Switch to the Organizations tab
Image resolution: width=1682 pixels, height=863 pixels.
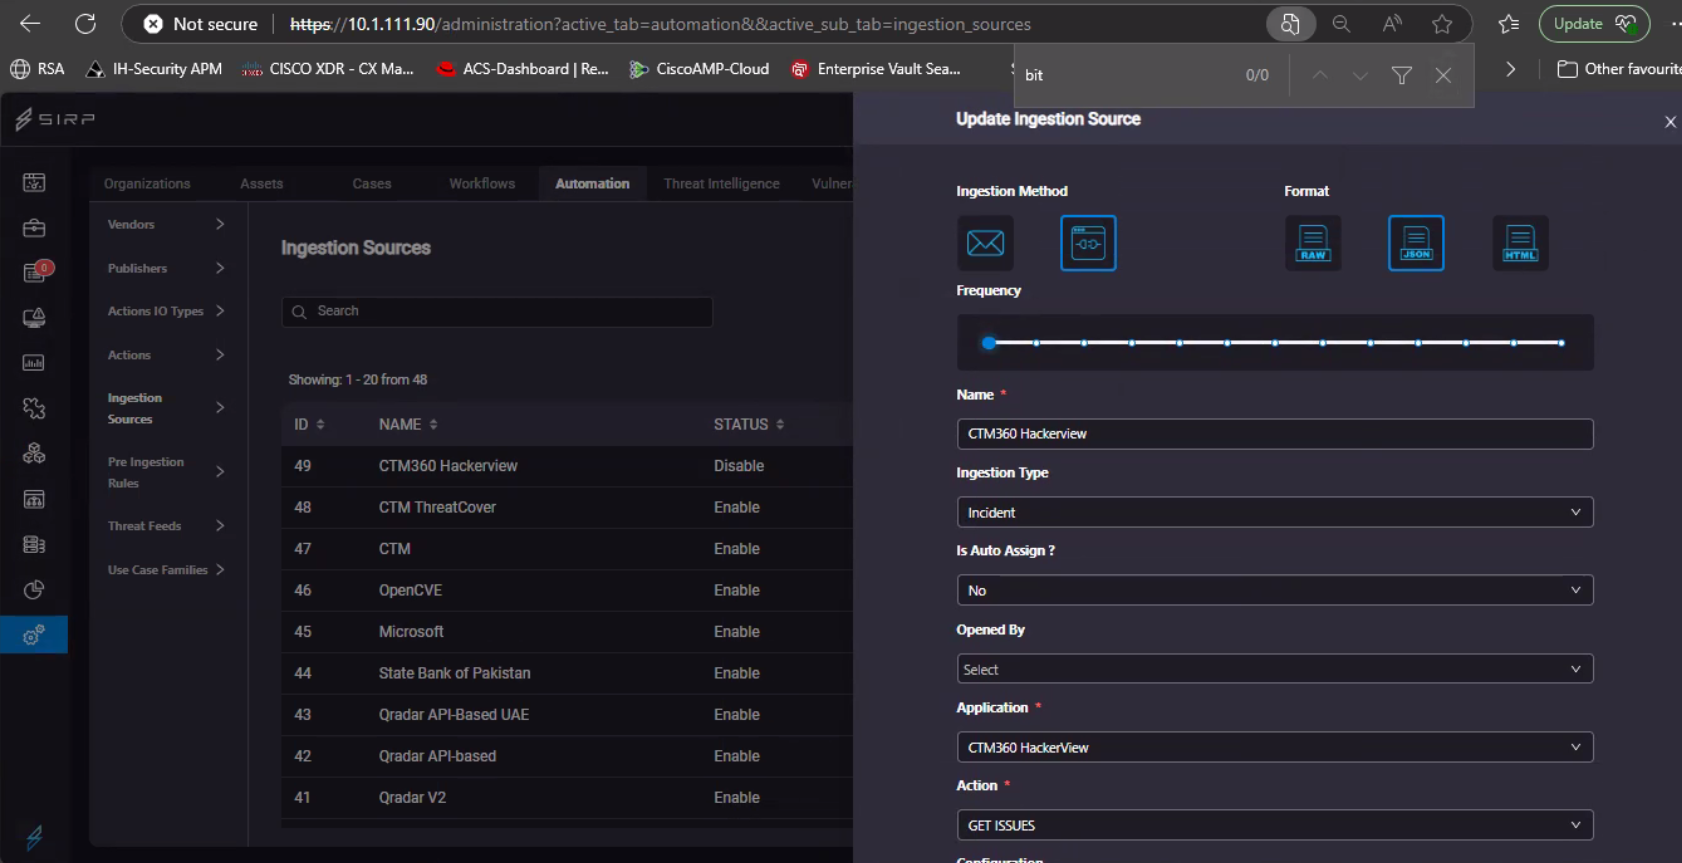coord(147,184)
